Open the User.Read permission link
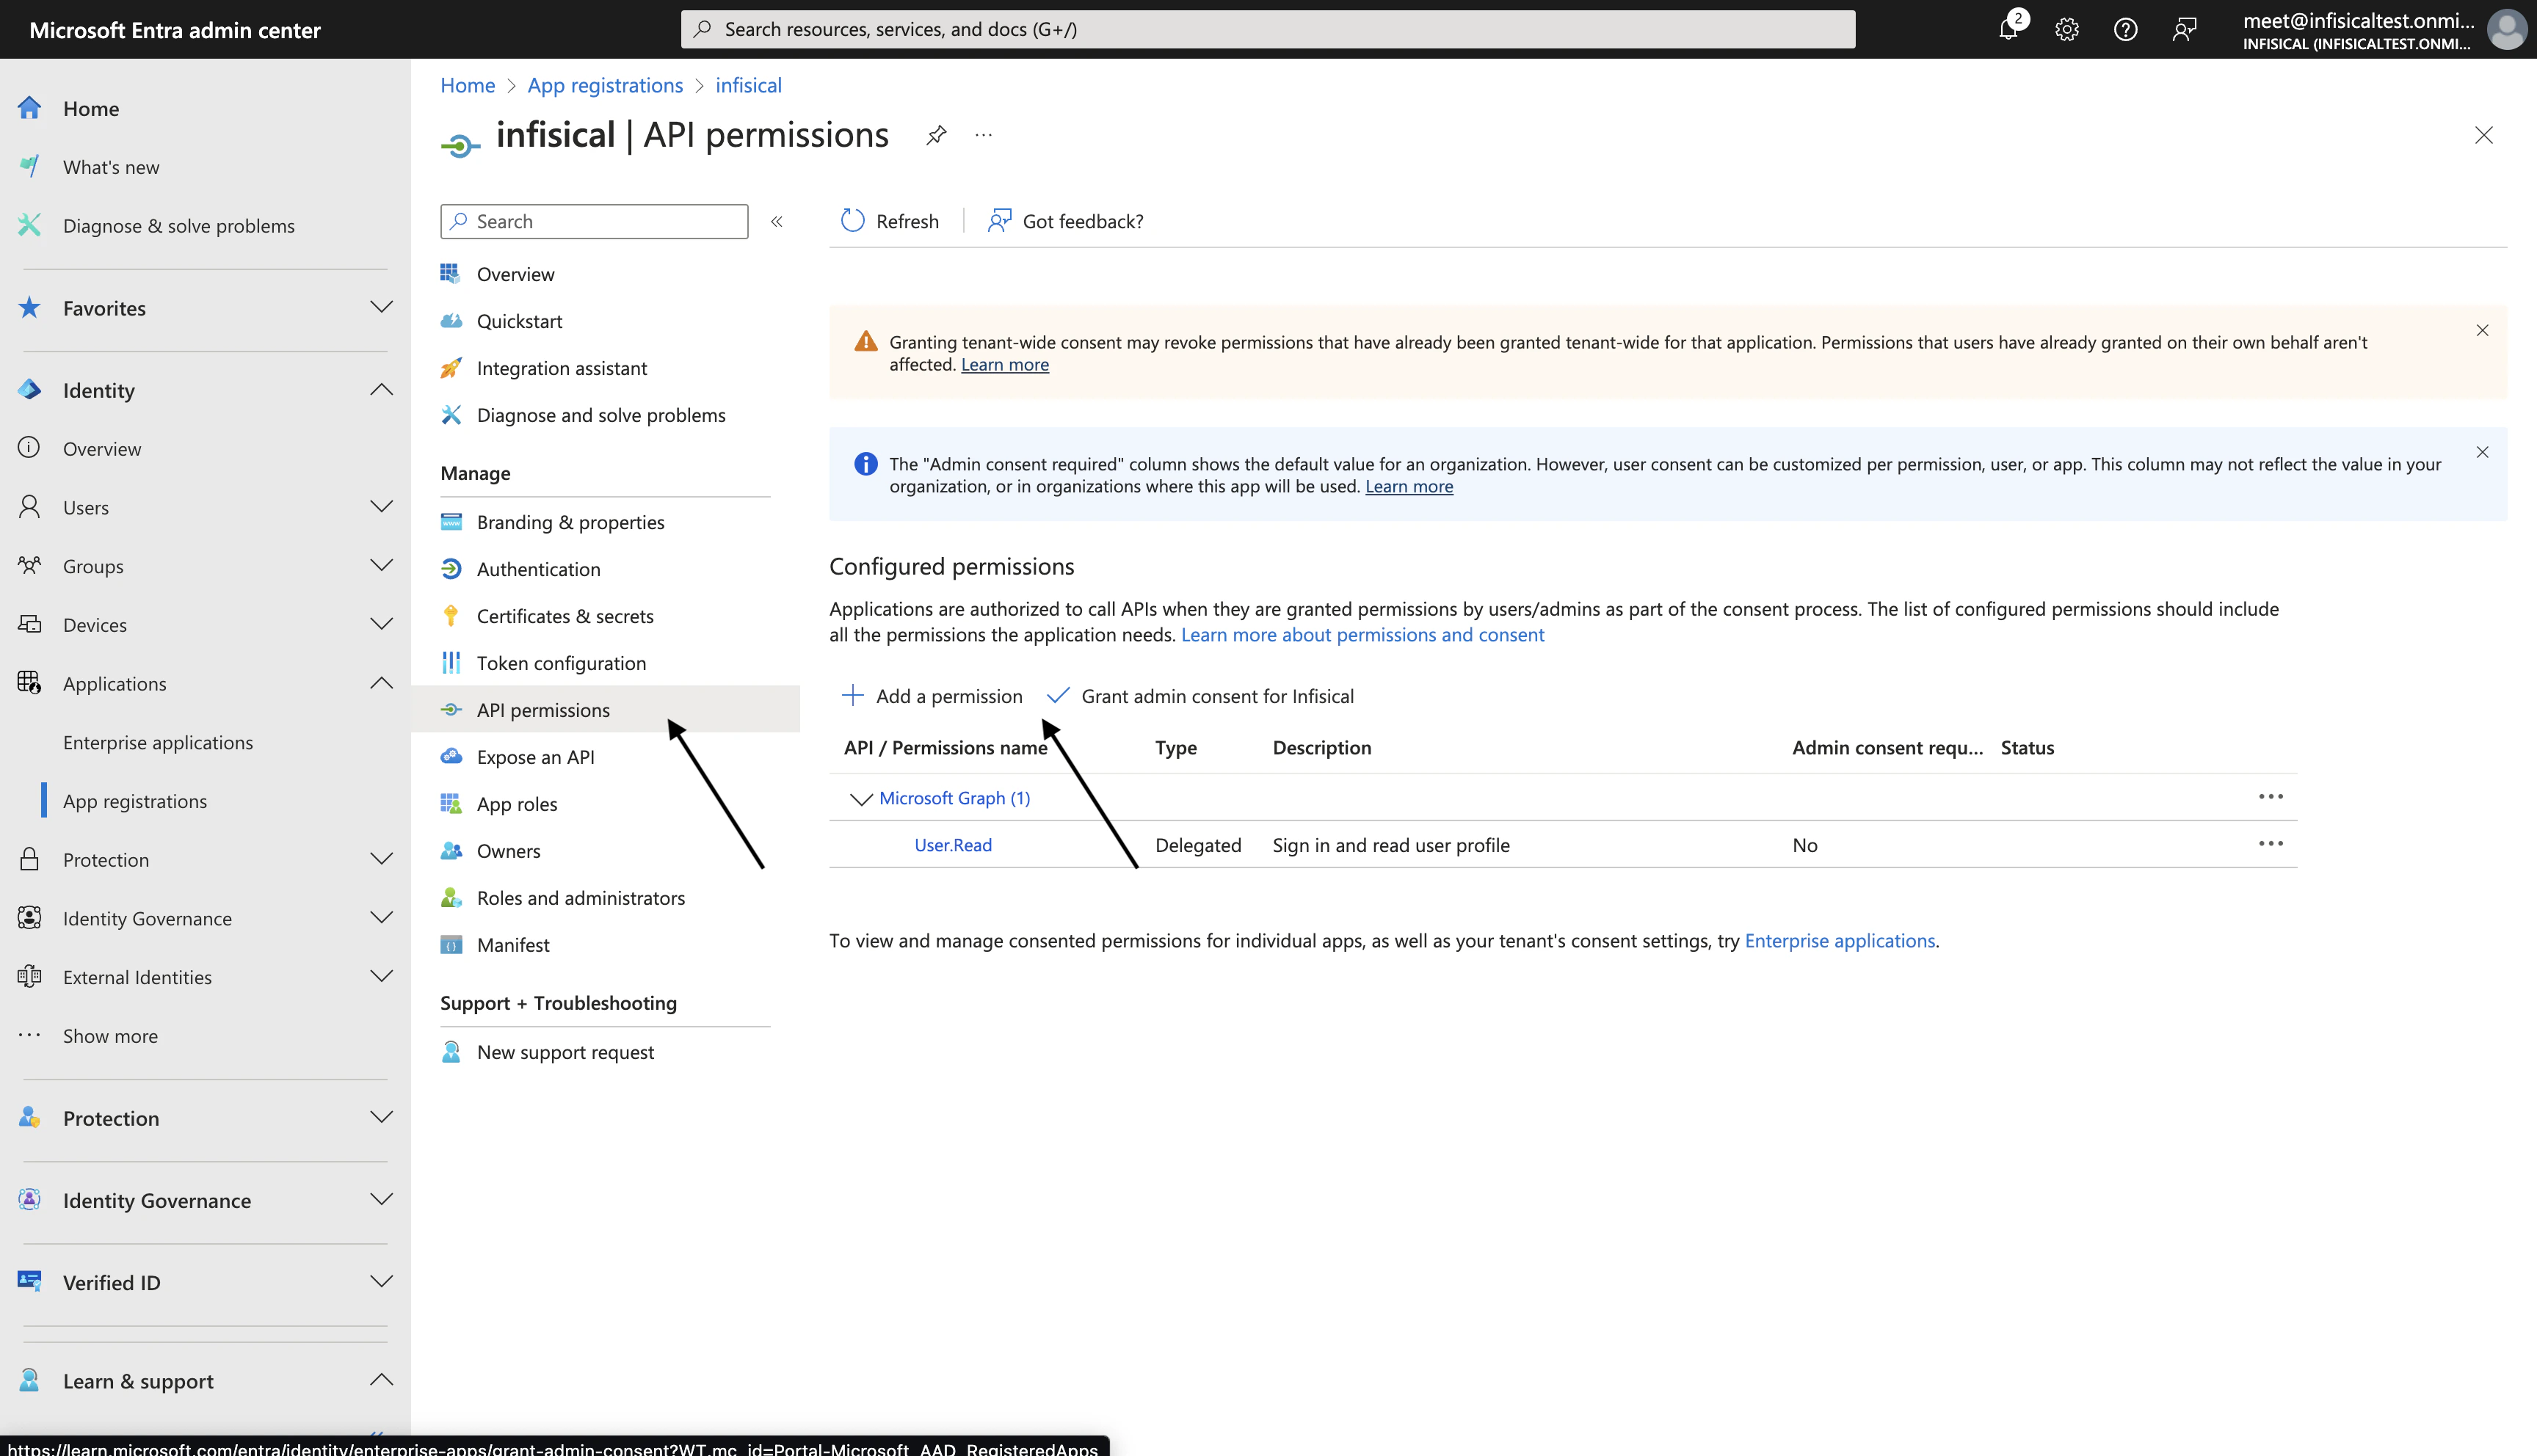The height and width of the screenshot is (1456, 2537). 953,845
